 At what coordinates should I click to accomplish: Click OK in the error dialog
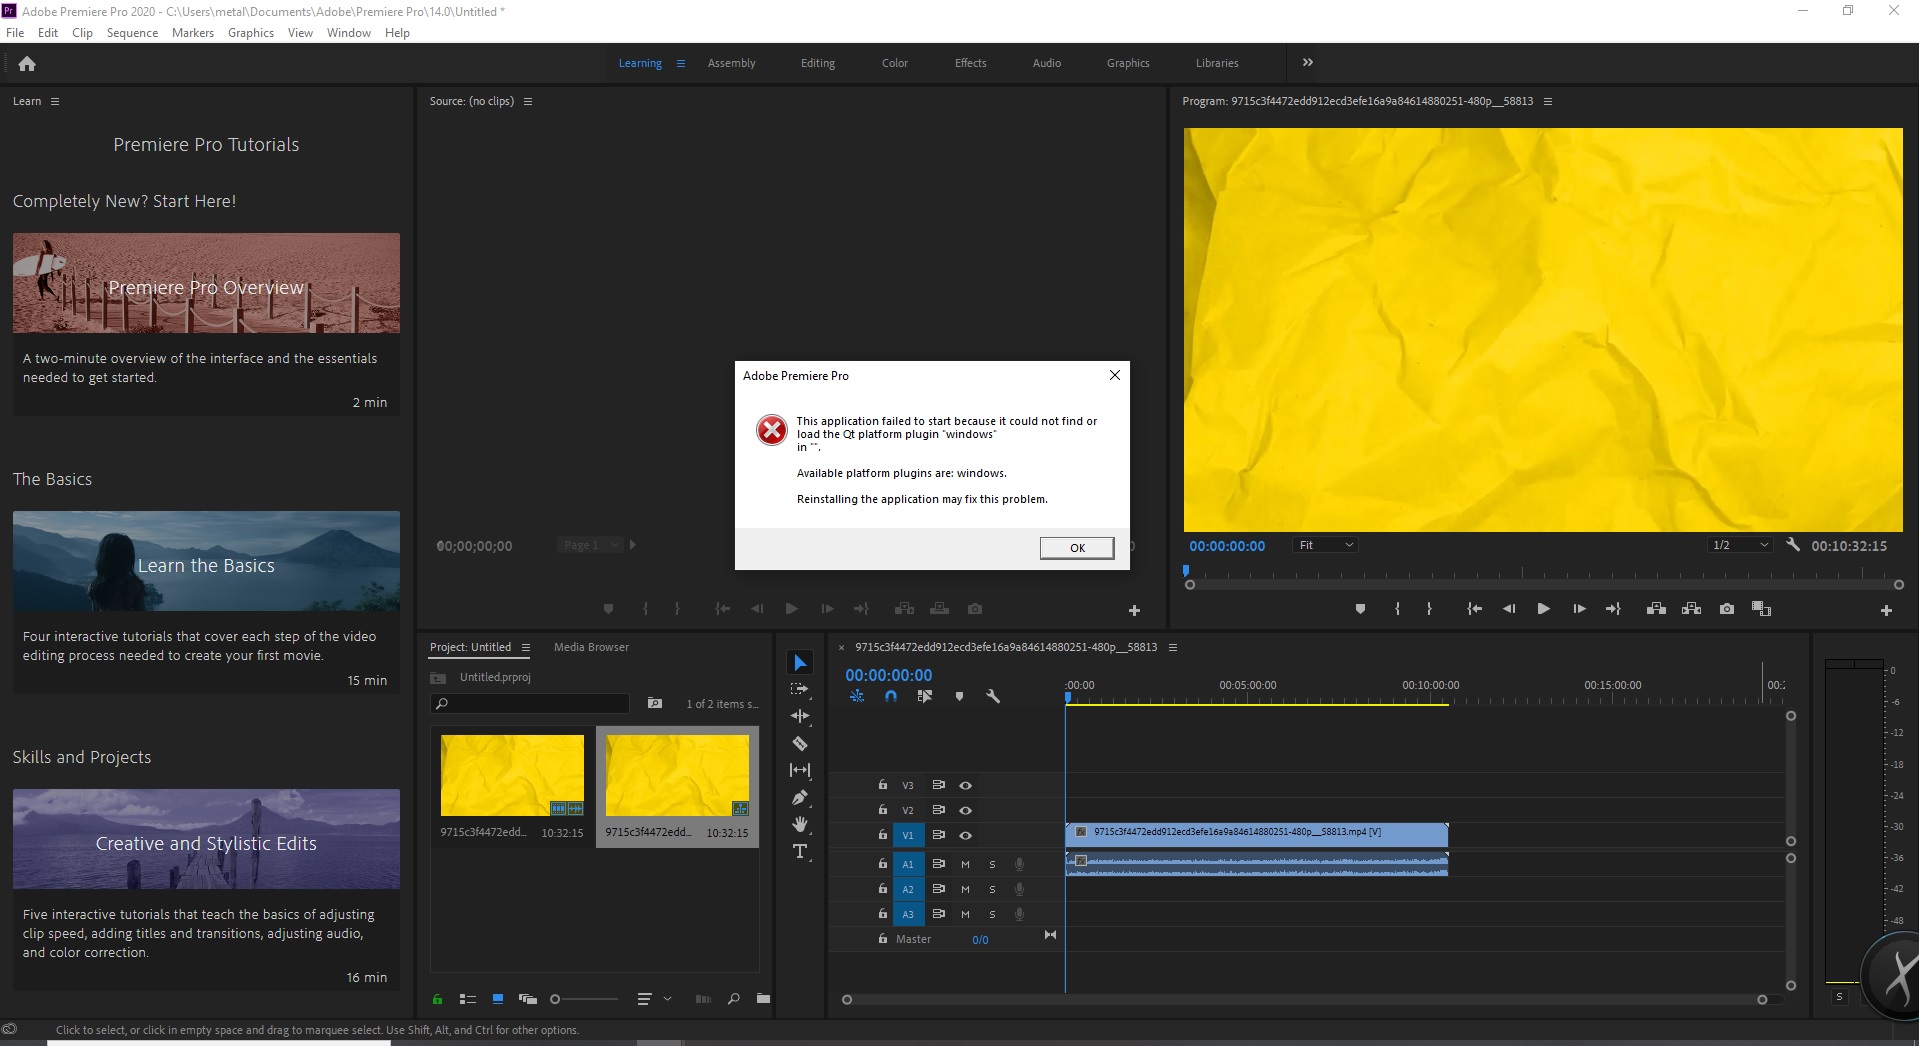[x=1077, y=548]
